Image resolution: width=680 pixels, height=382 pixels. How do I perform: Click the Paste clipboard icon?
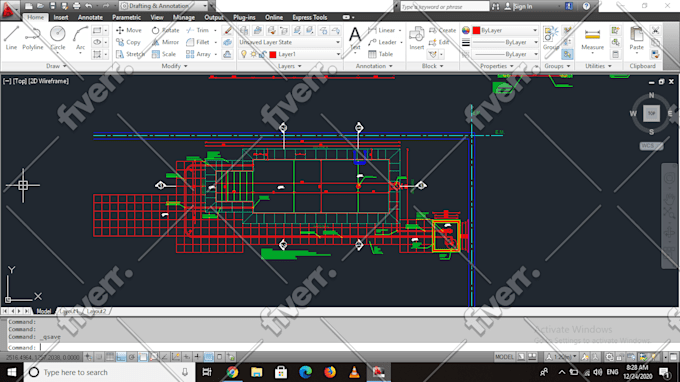(x=637, y=38)
